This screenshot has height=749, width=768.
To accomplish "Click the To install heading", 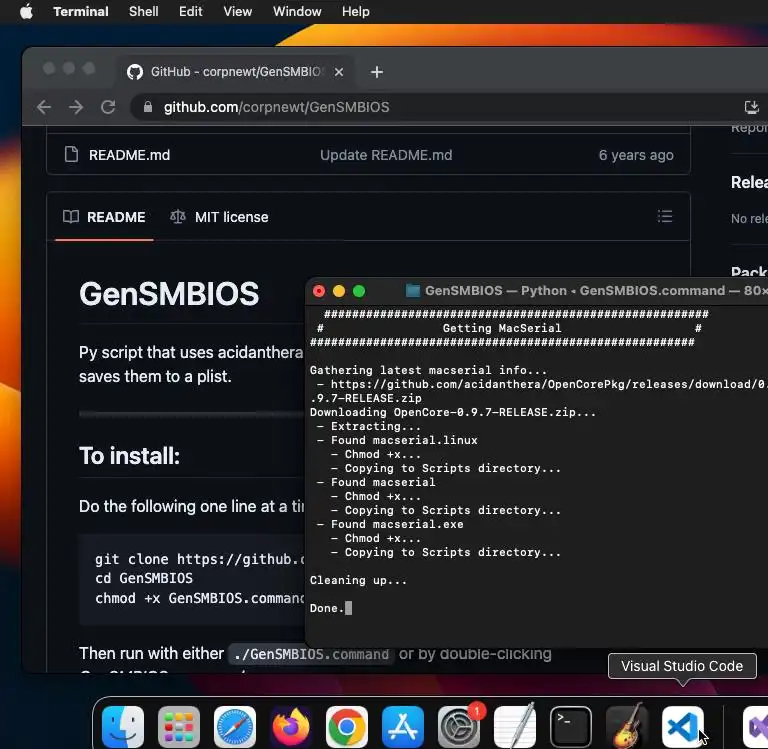I will [x=129, y=456].
